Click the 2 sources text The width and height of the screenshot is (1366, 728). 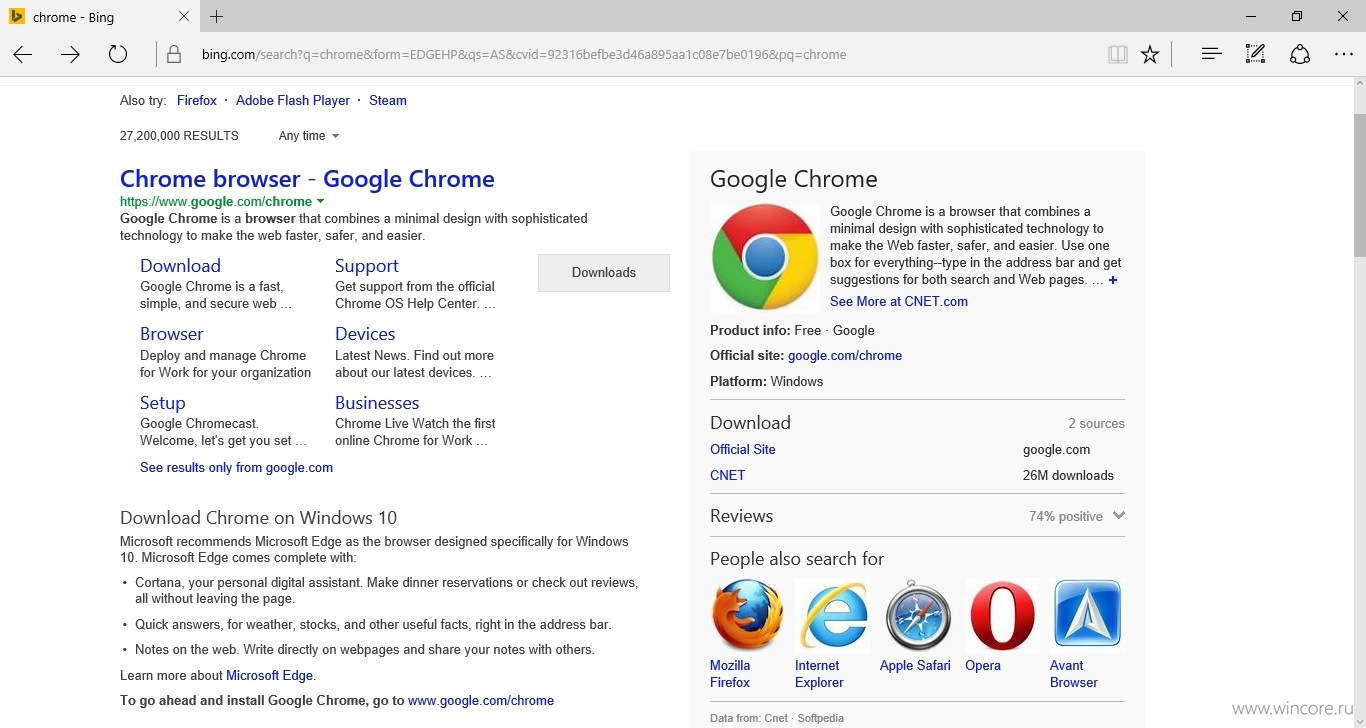click(x=1096, y=424)
